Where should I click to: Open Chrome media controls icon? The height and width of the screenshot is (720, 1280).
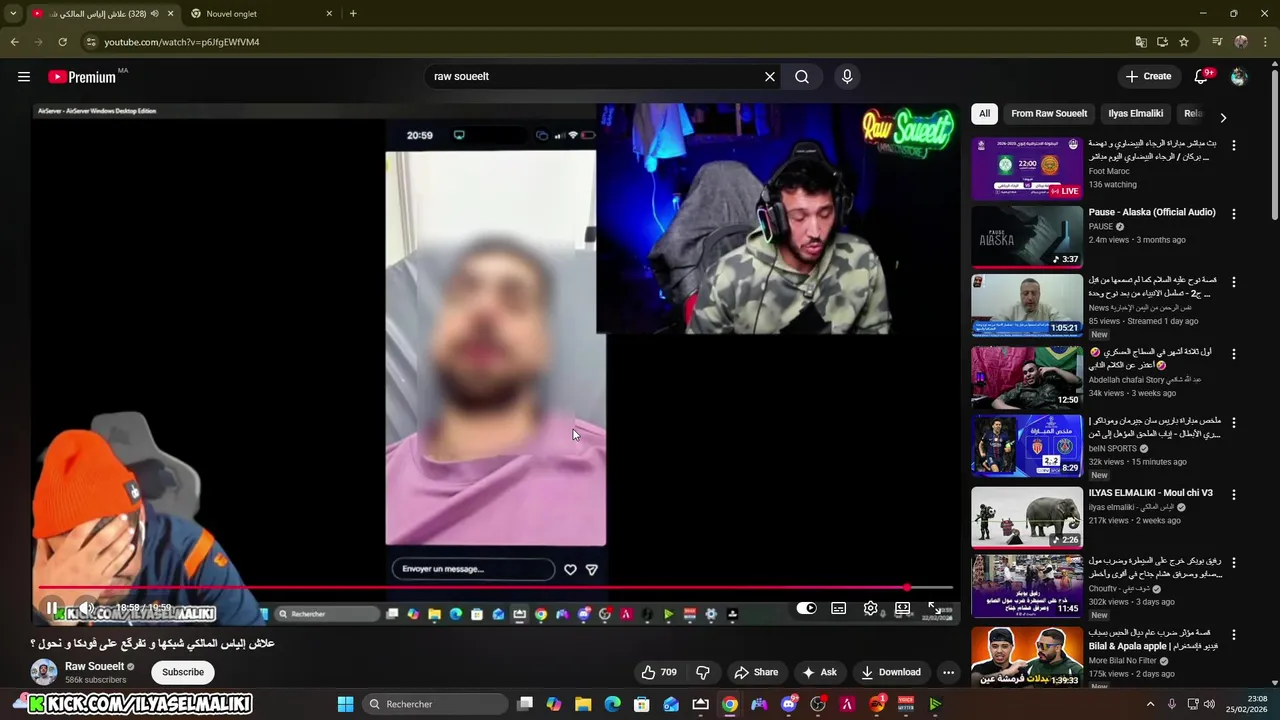pyautogui.click(x=1217, y=42)
